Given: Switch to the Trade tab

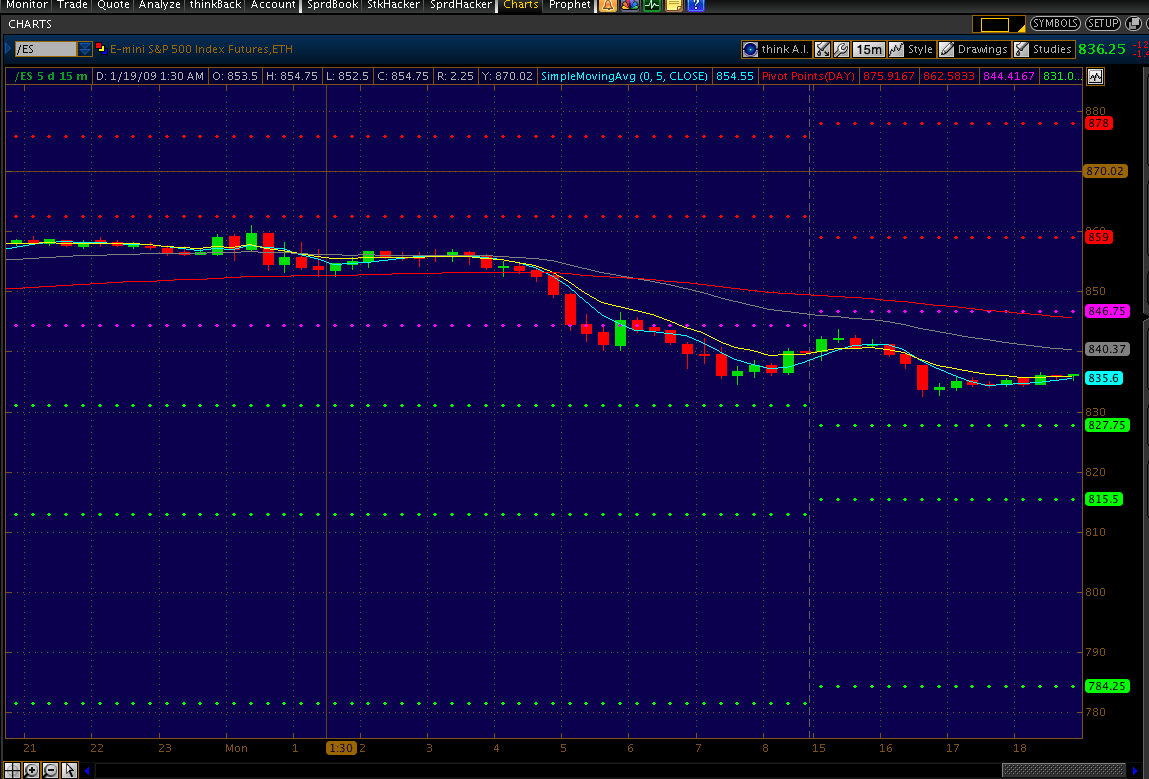Looking at the screenshot, I should pyautogui.click(x=72, y=5).
